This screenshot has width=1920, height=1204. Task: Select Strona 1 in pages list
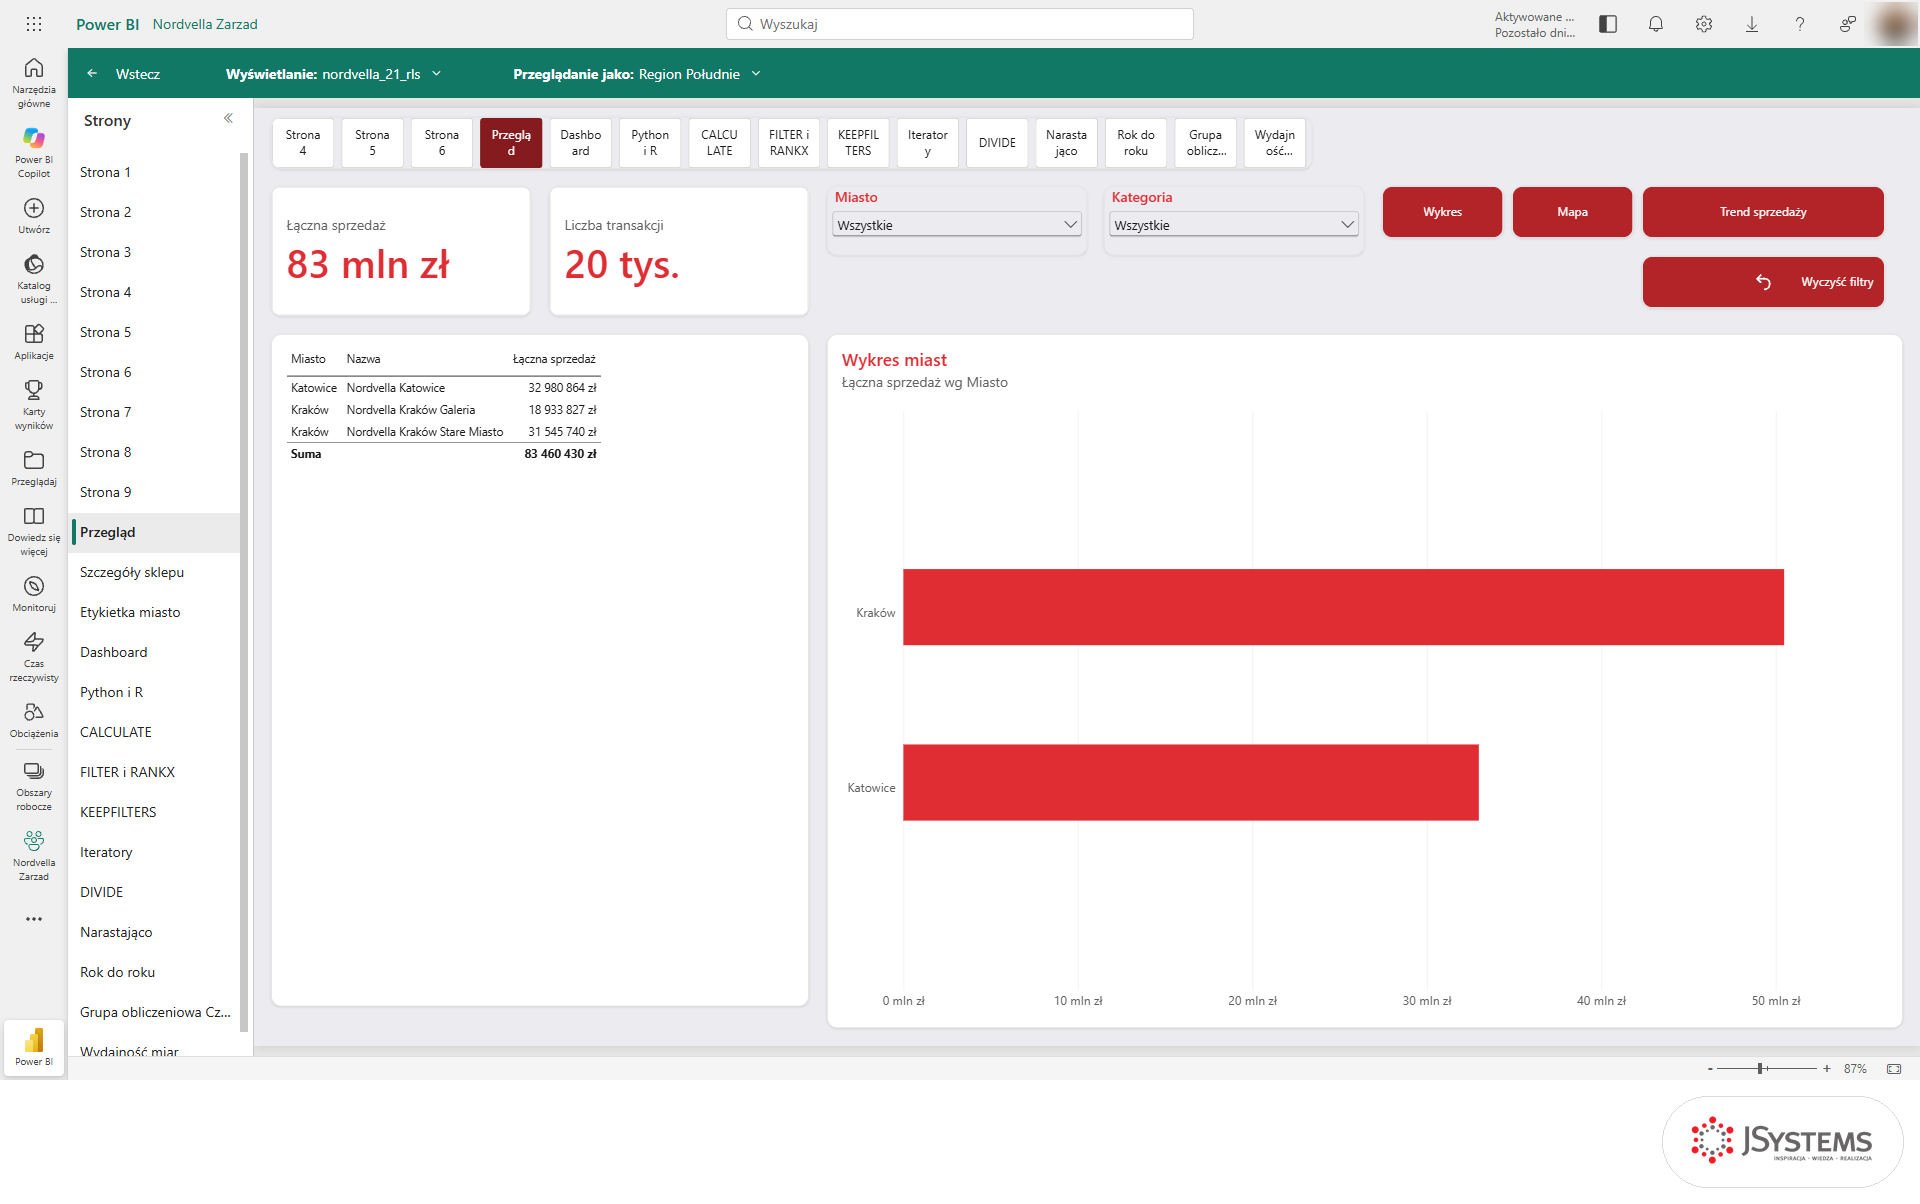pyautogui.click(x=155, y=172)
